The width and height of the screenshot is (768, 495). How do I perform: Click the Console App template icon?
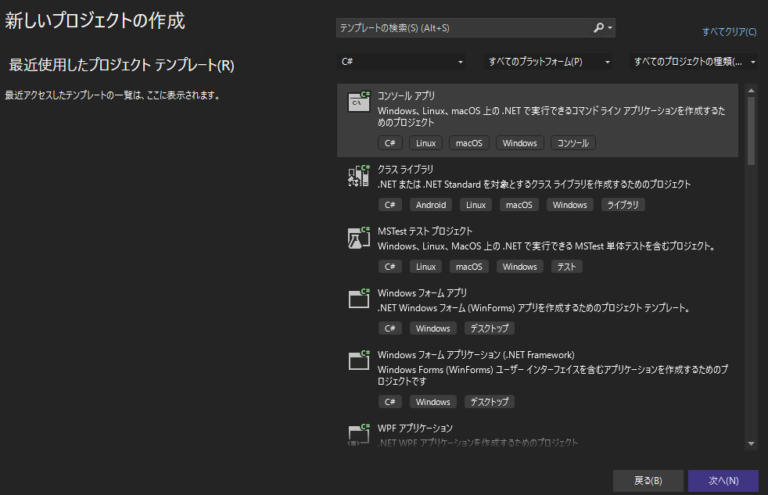(358, 101)
